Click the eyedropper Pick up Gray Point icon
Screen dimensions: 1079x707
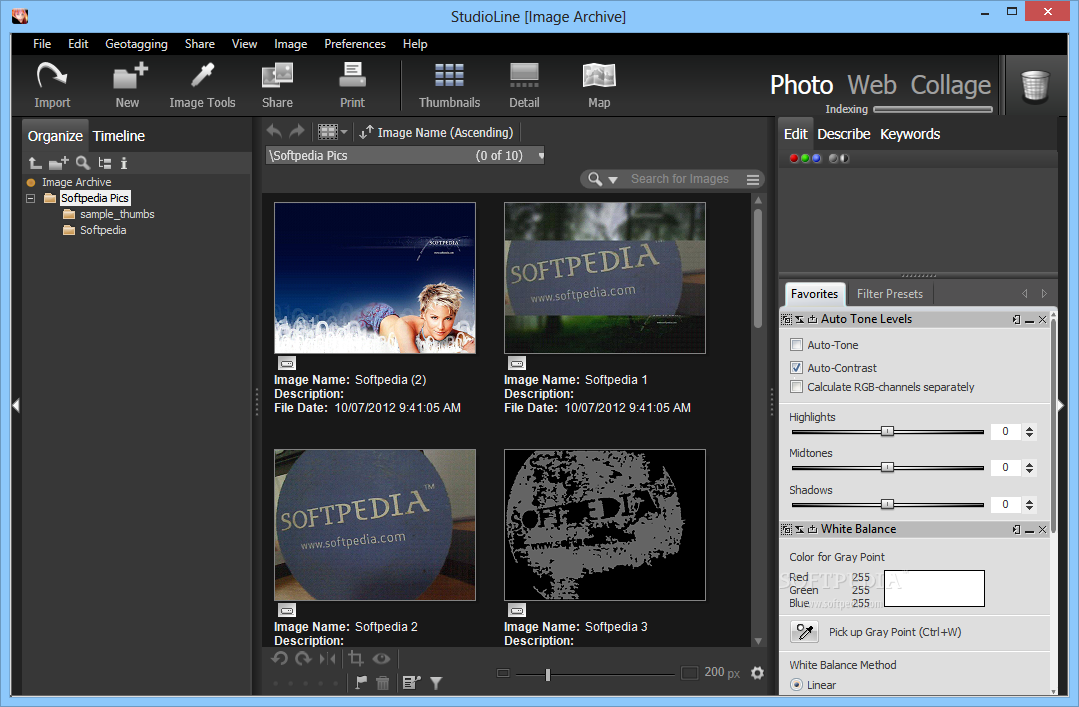coord(804,631)
